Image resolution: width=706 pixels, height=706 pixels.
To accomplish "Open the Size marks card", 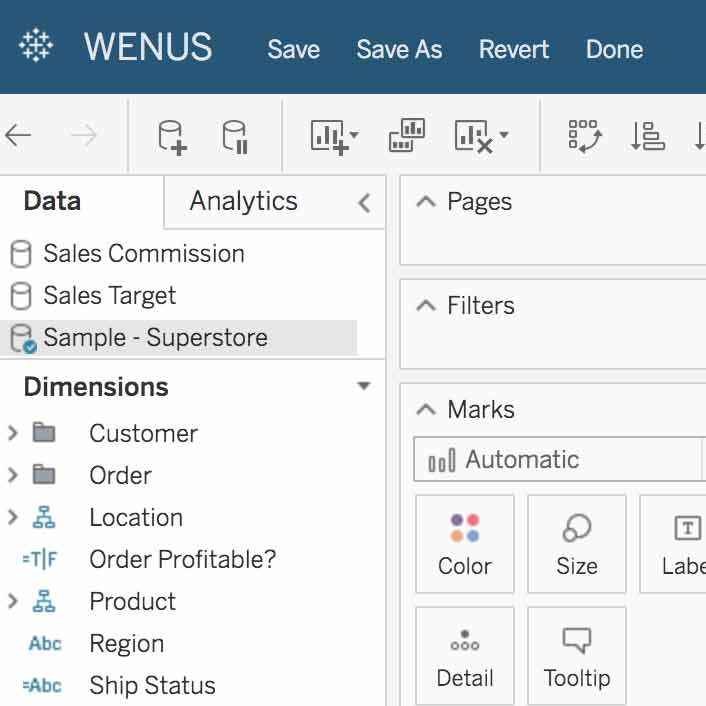I will point(577,544).
